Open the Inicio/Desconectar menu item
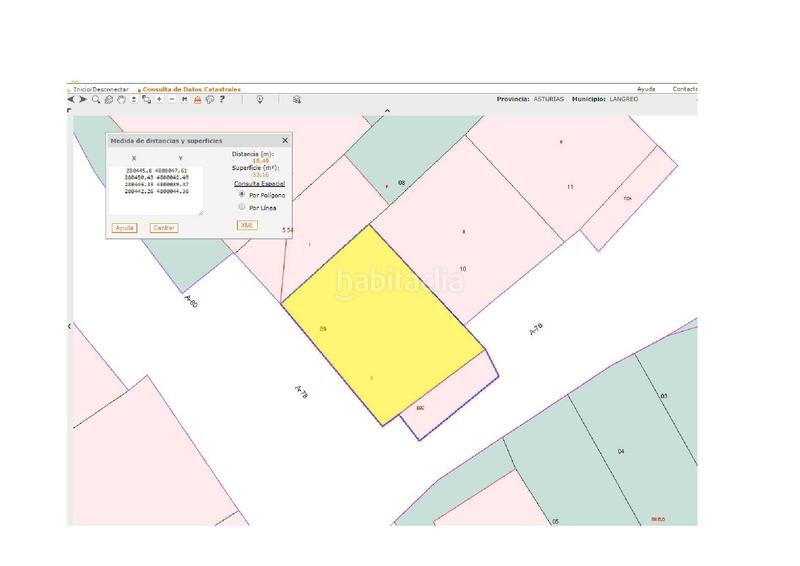 pyautogui.click(x=100, y=89)
